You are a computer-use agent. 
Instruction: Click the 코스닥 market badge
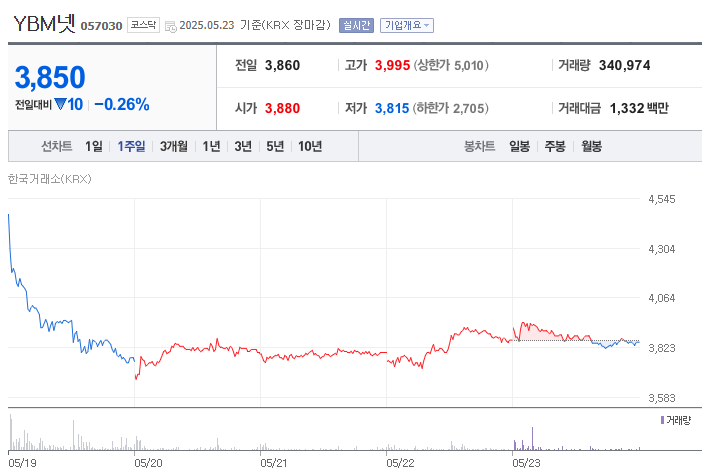(x=143, y=25)
